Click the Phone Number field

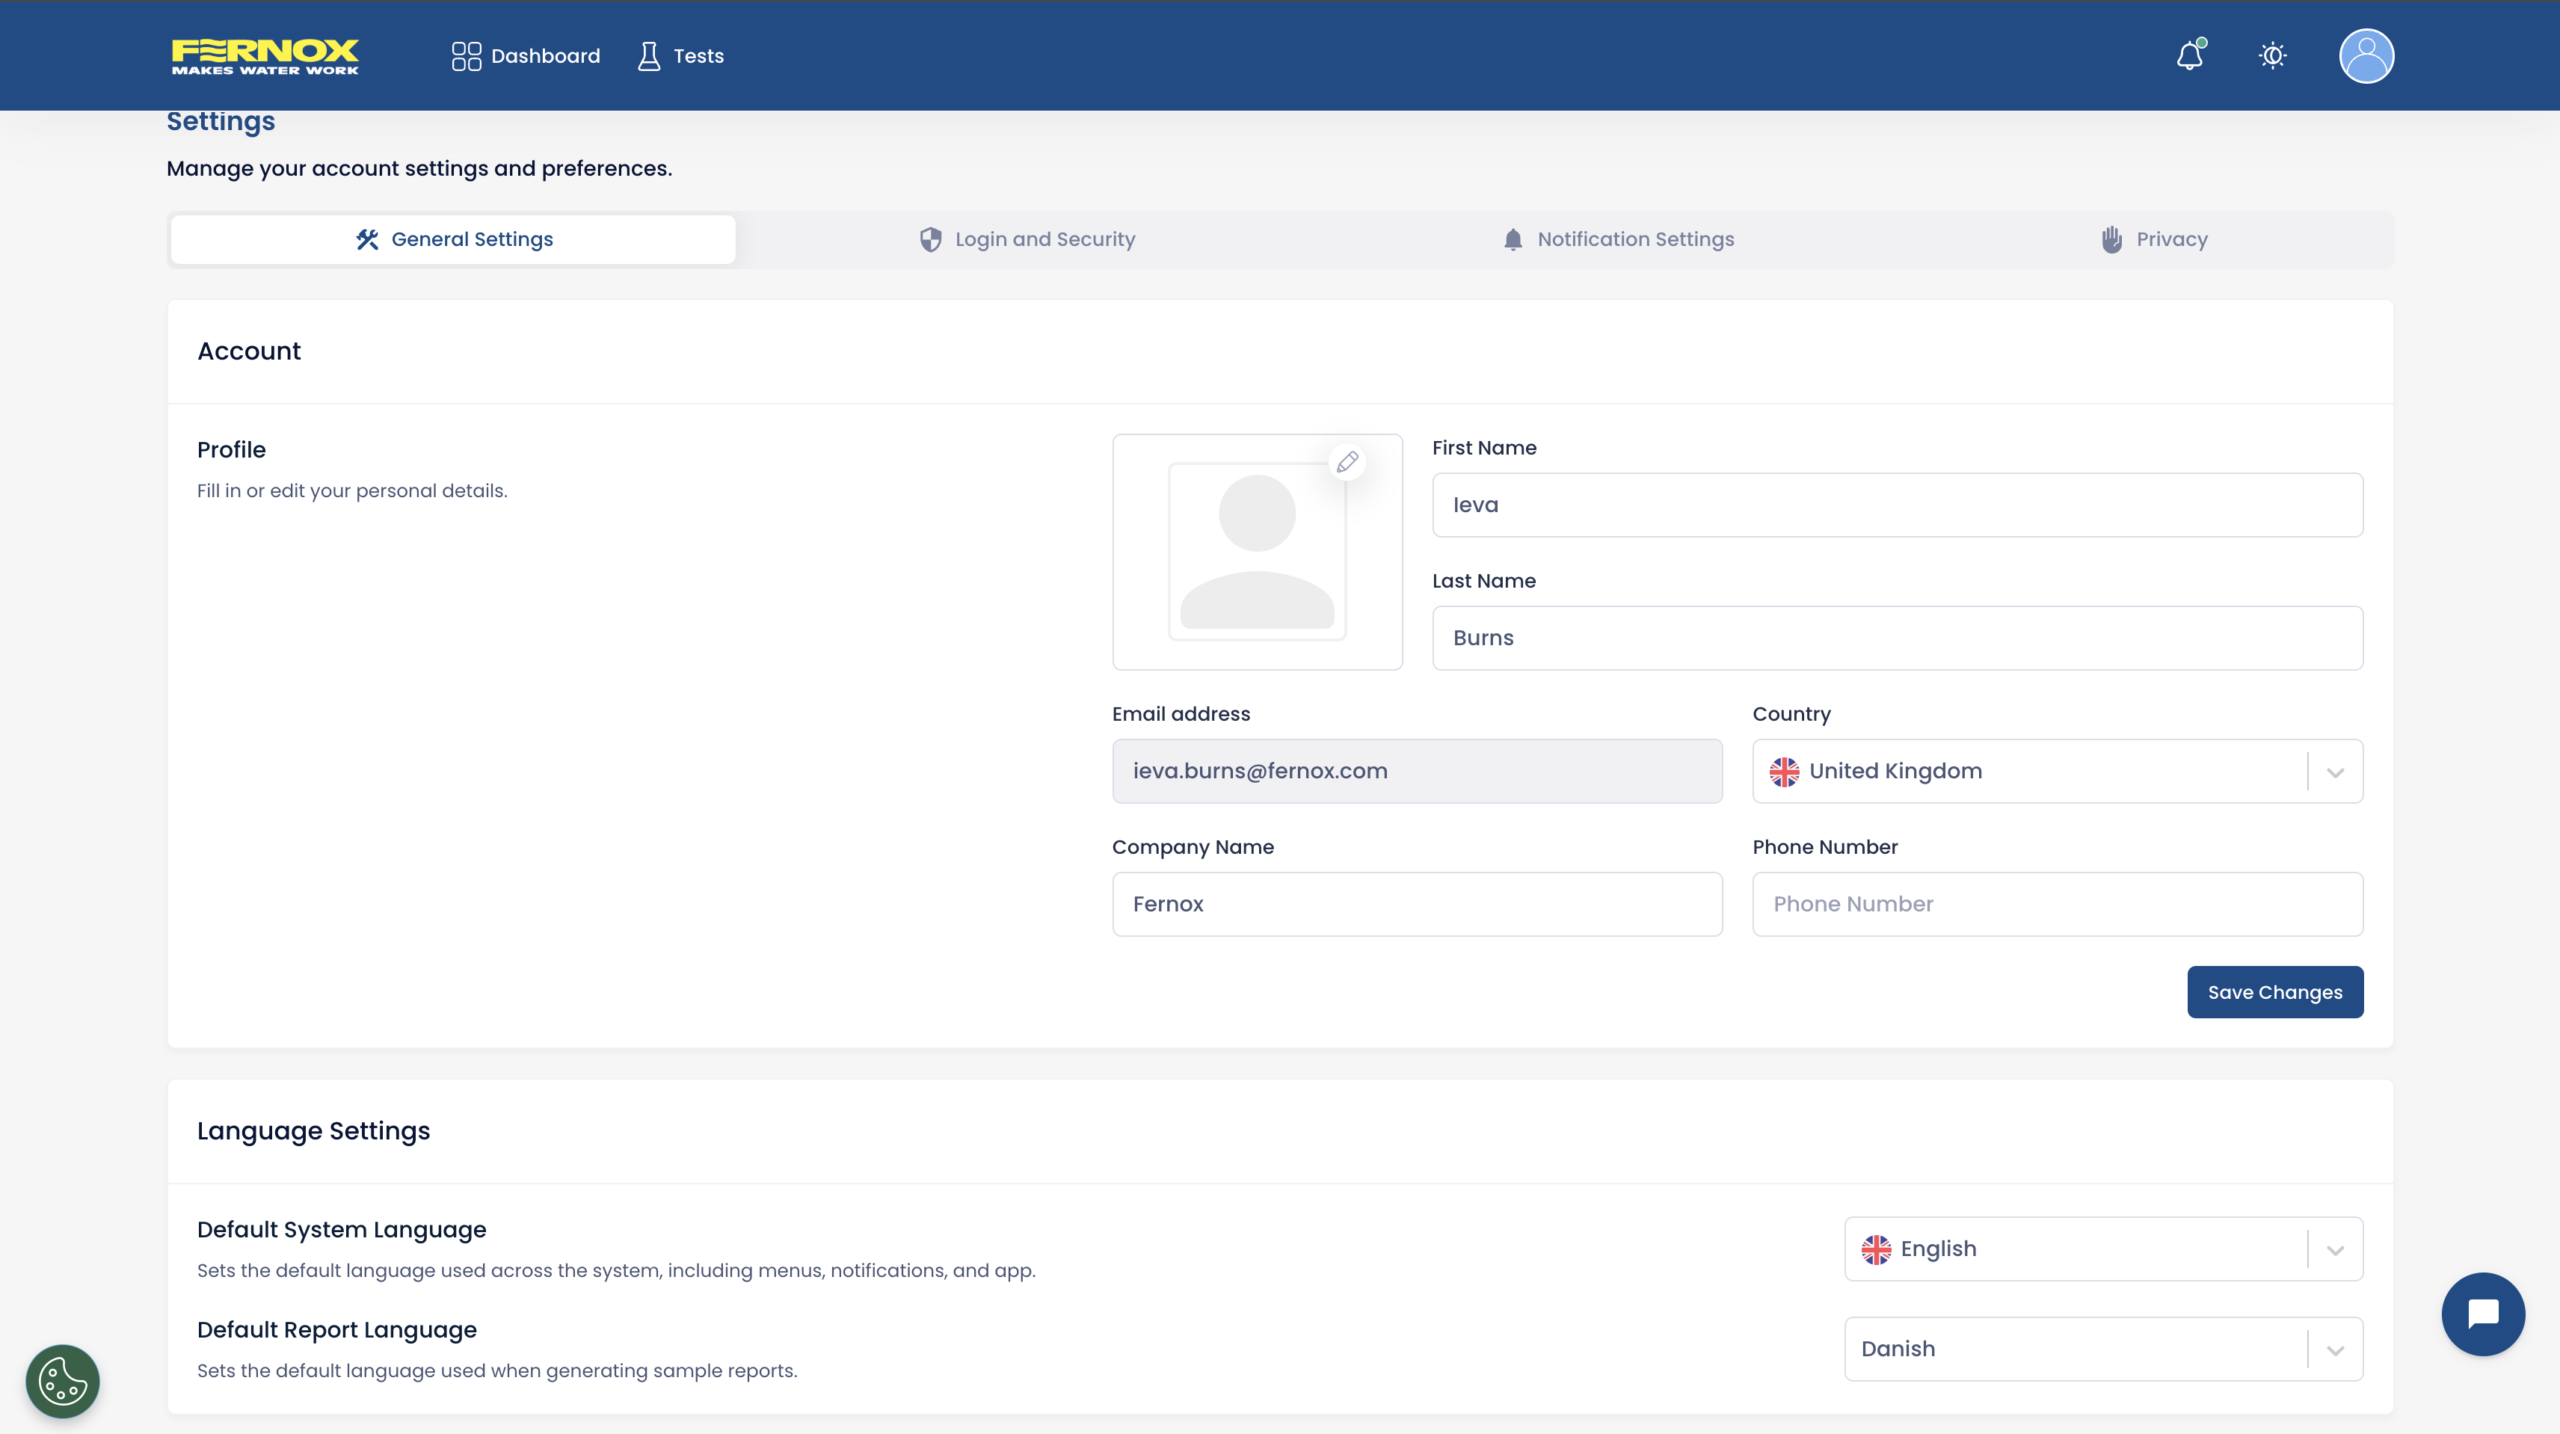click(x=2057, y=904)
